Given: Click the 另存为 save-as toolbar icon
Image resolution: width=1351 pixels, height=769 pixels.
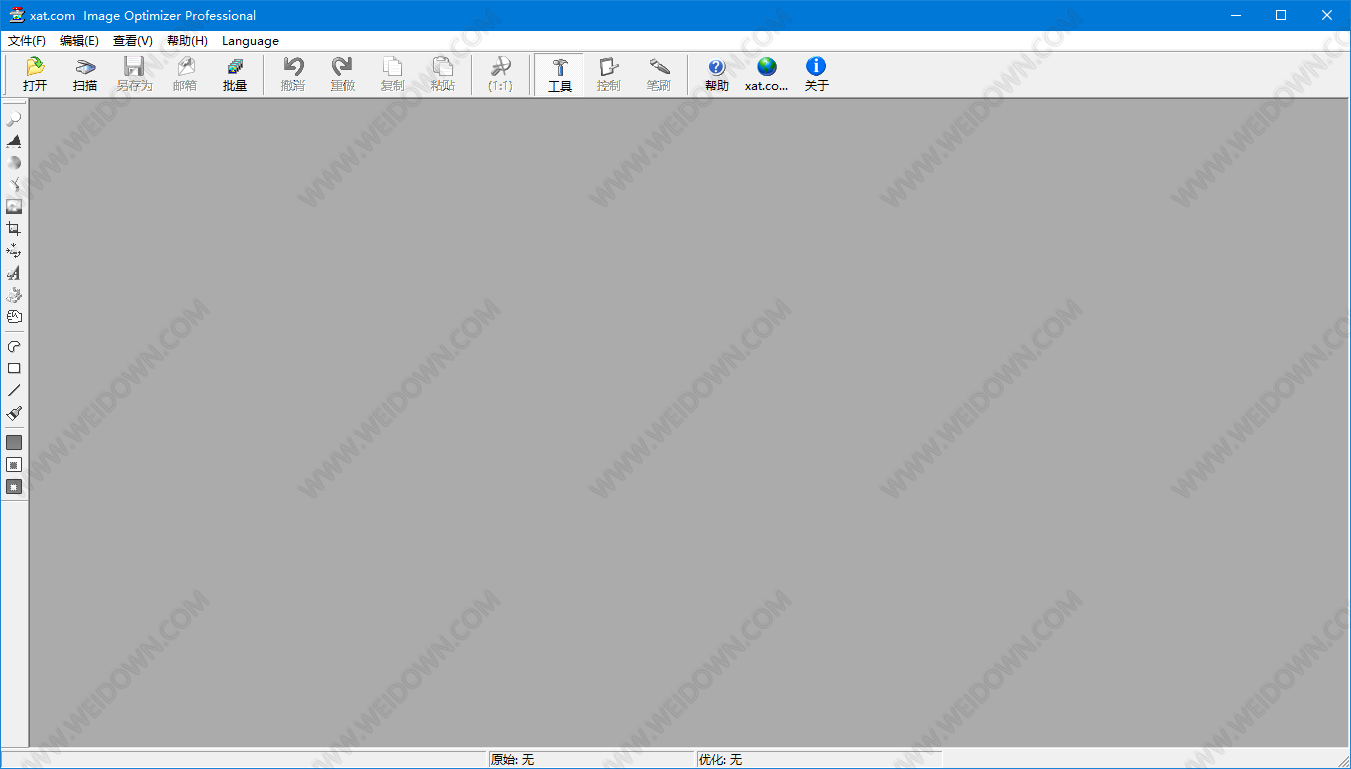Looking at the screenshot, I should click(x=134, y=75).
